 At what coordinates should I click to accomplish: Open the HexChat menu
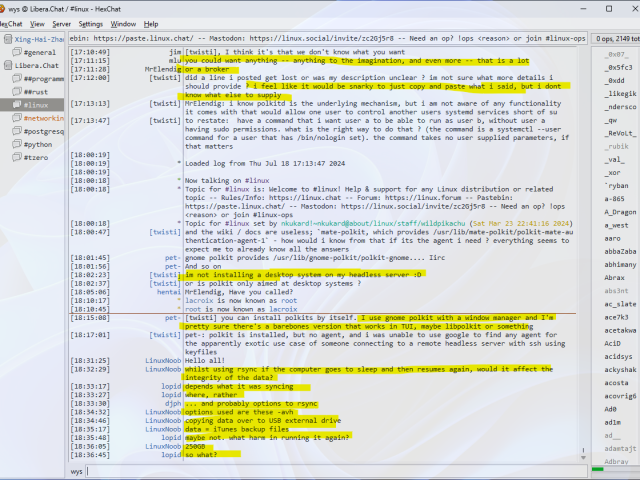tap(14, 23)
